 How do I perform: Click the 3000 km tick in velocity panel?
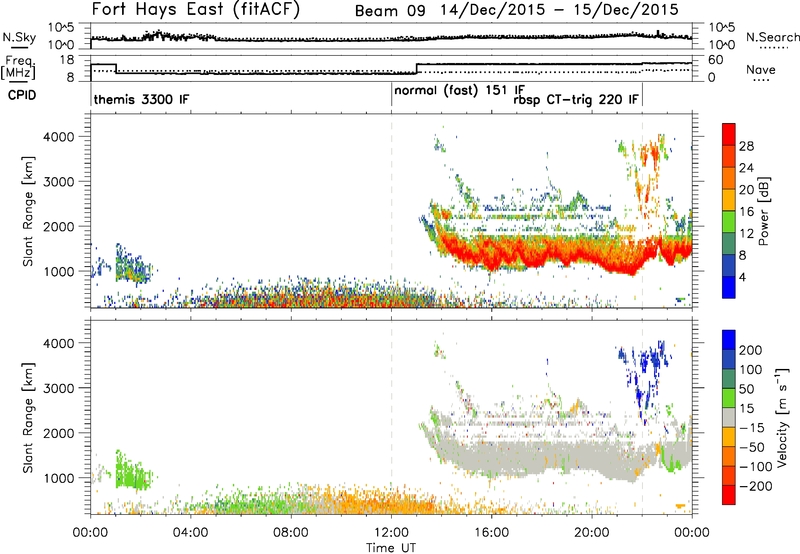[60, 388]
